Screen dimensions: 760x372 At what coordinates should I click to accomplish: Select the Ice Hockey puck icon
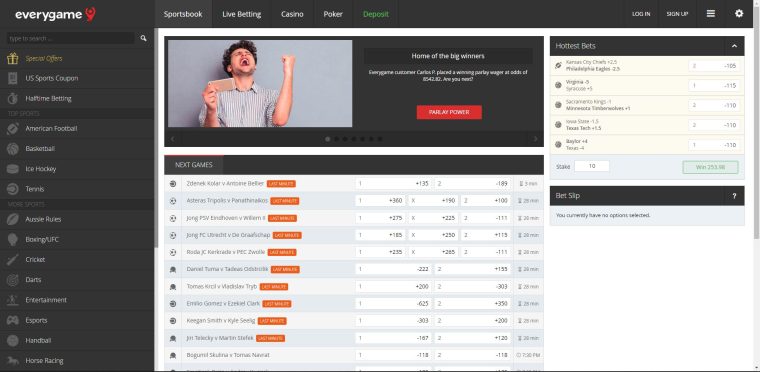13,169
